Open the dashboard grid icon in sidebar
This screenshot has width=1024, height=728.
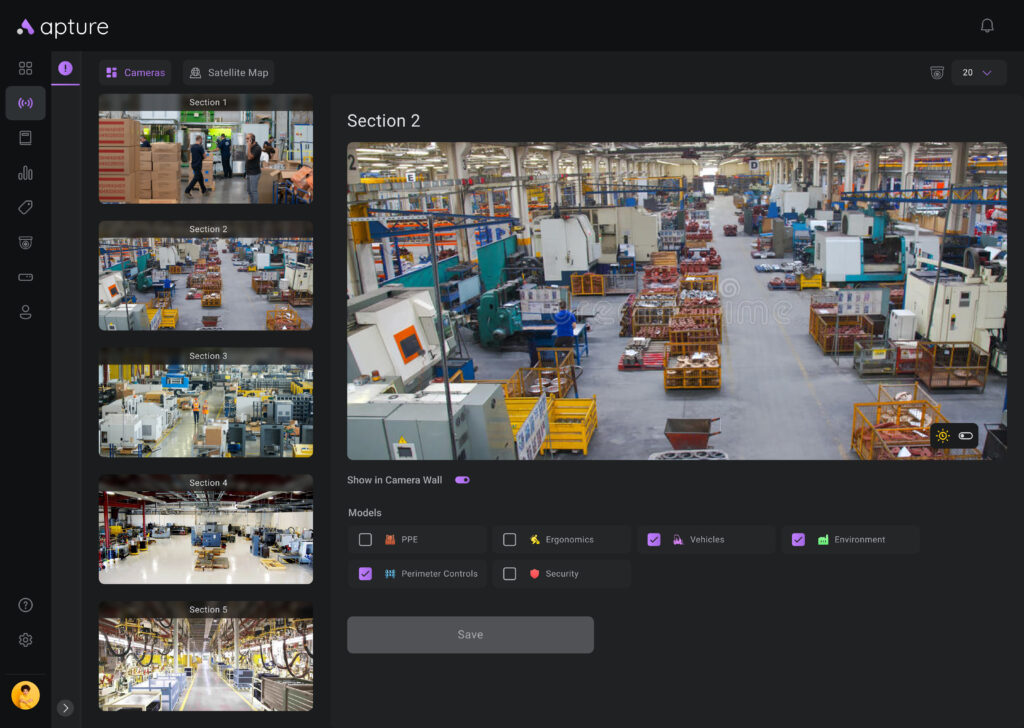[25, 68]
